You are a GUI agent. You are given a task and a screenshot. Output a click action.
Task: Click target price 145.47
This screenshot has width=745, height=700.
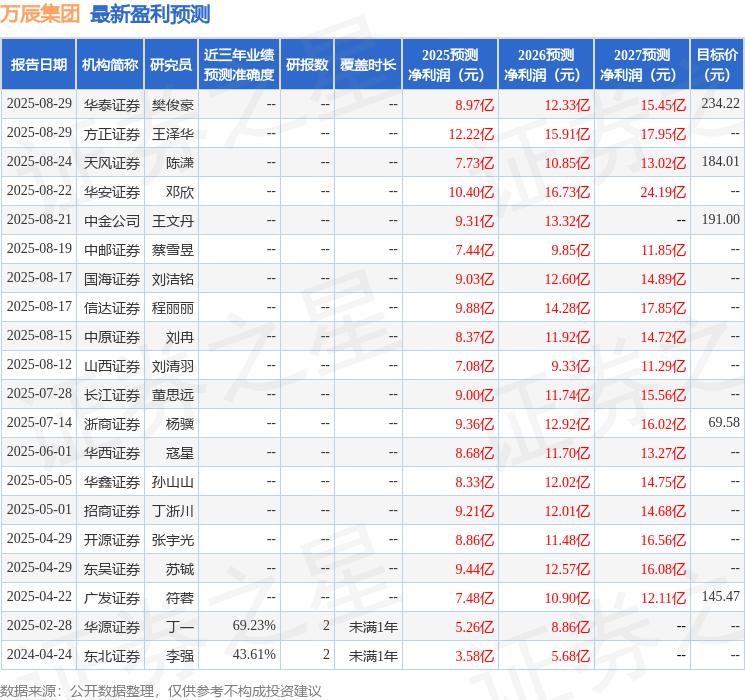720,596
